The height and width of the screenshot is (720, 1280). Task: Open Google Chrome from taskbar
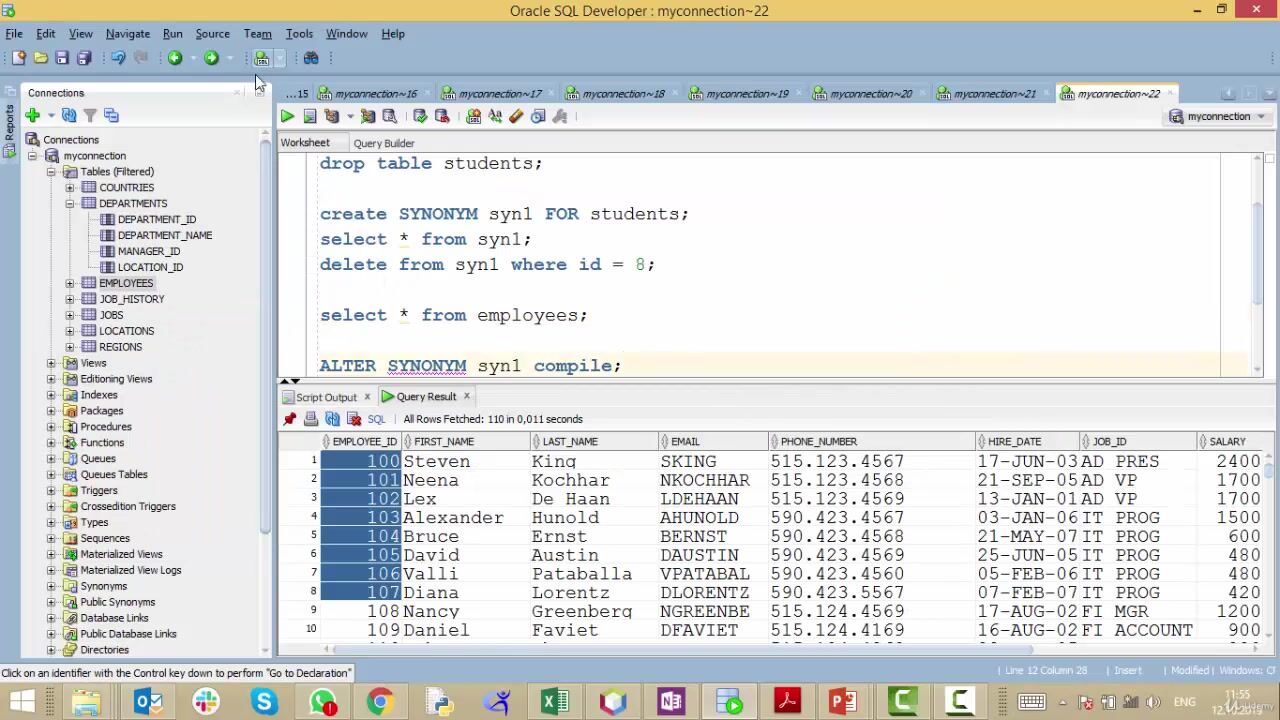pyautogui.click(x=380, y=701)
